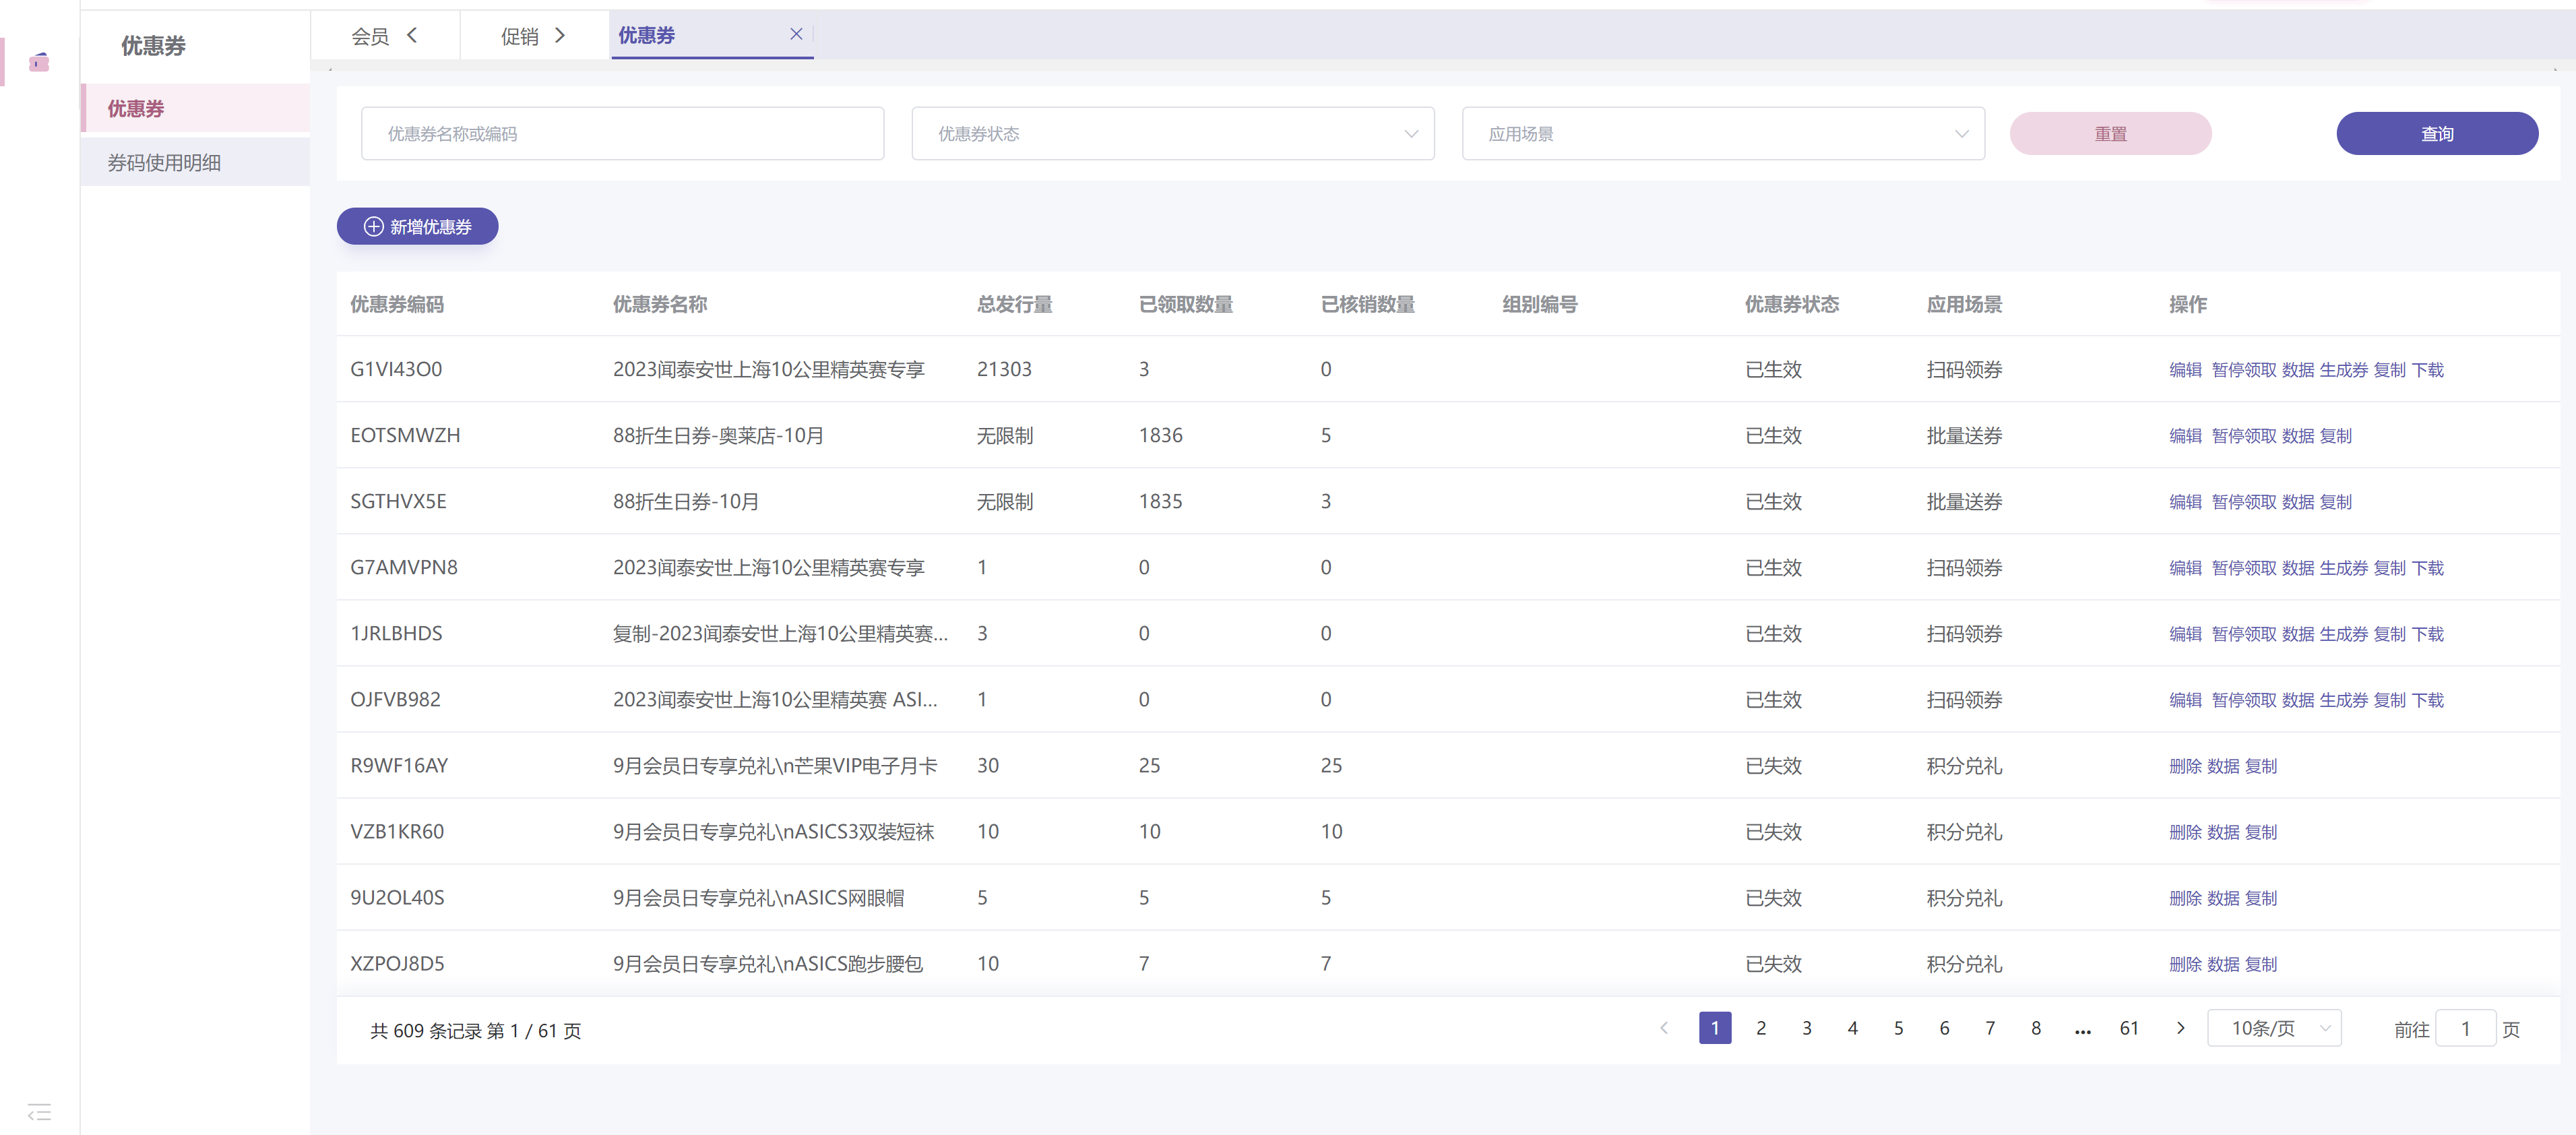
Task: Go to next page arrow
Action: point(2181,1028)
